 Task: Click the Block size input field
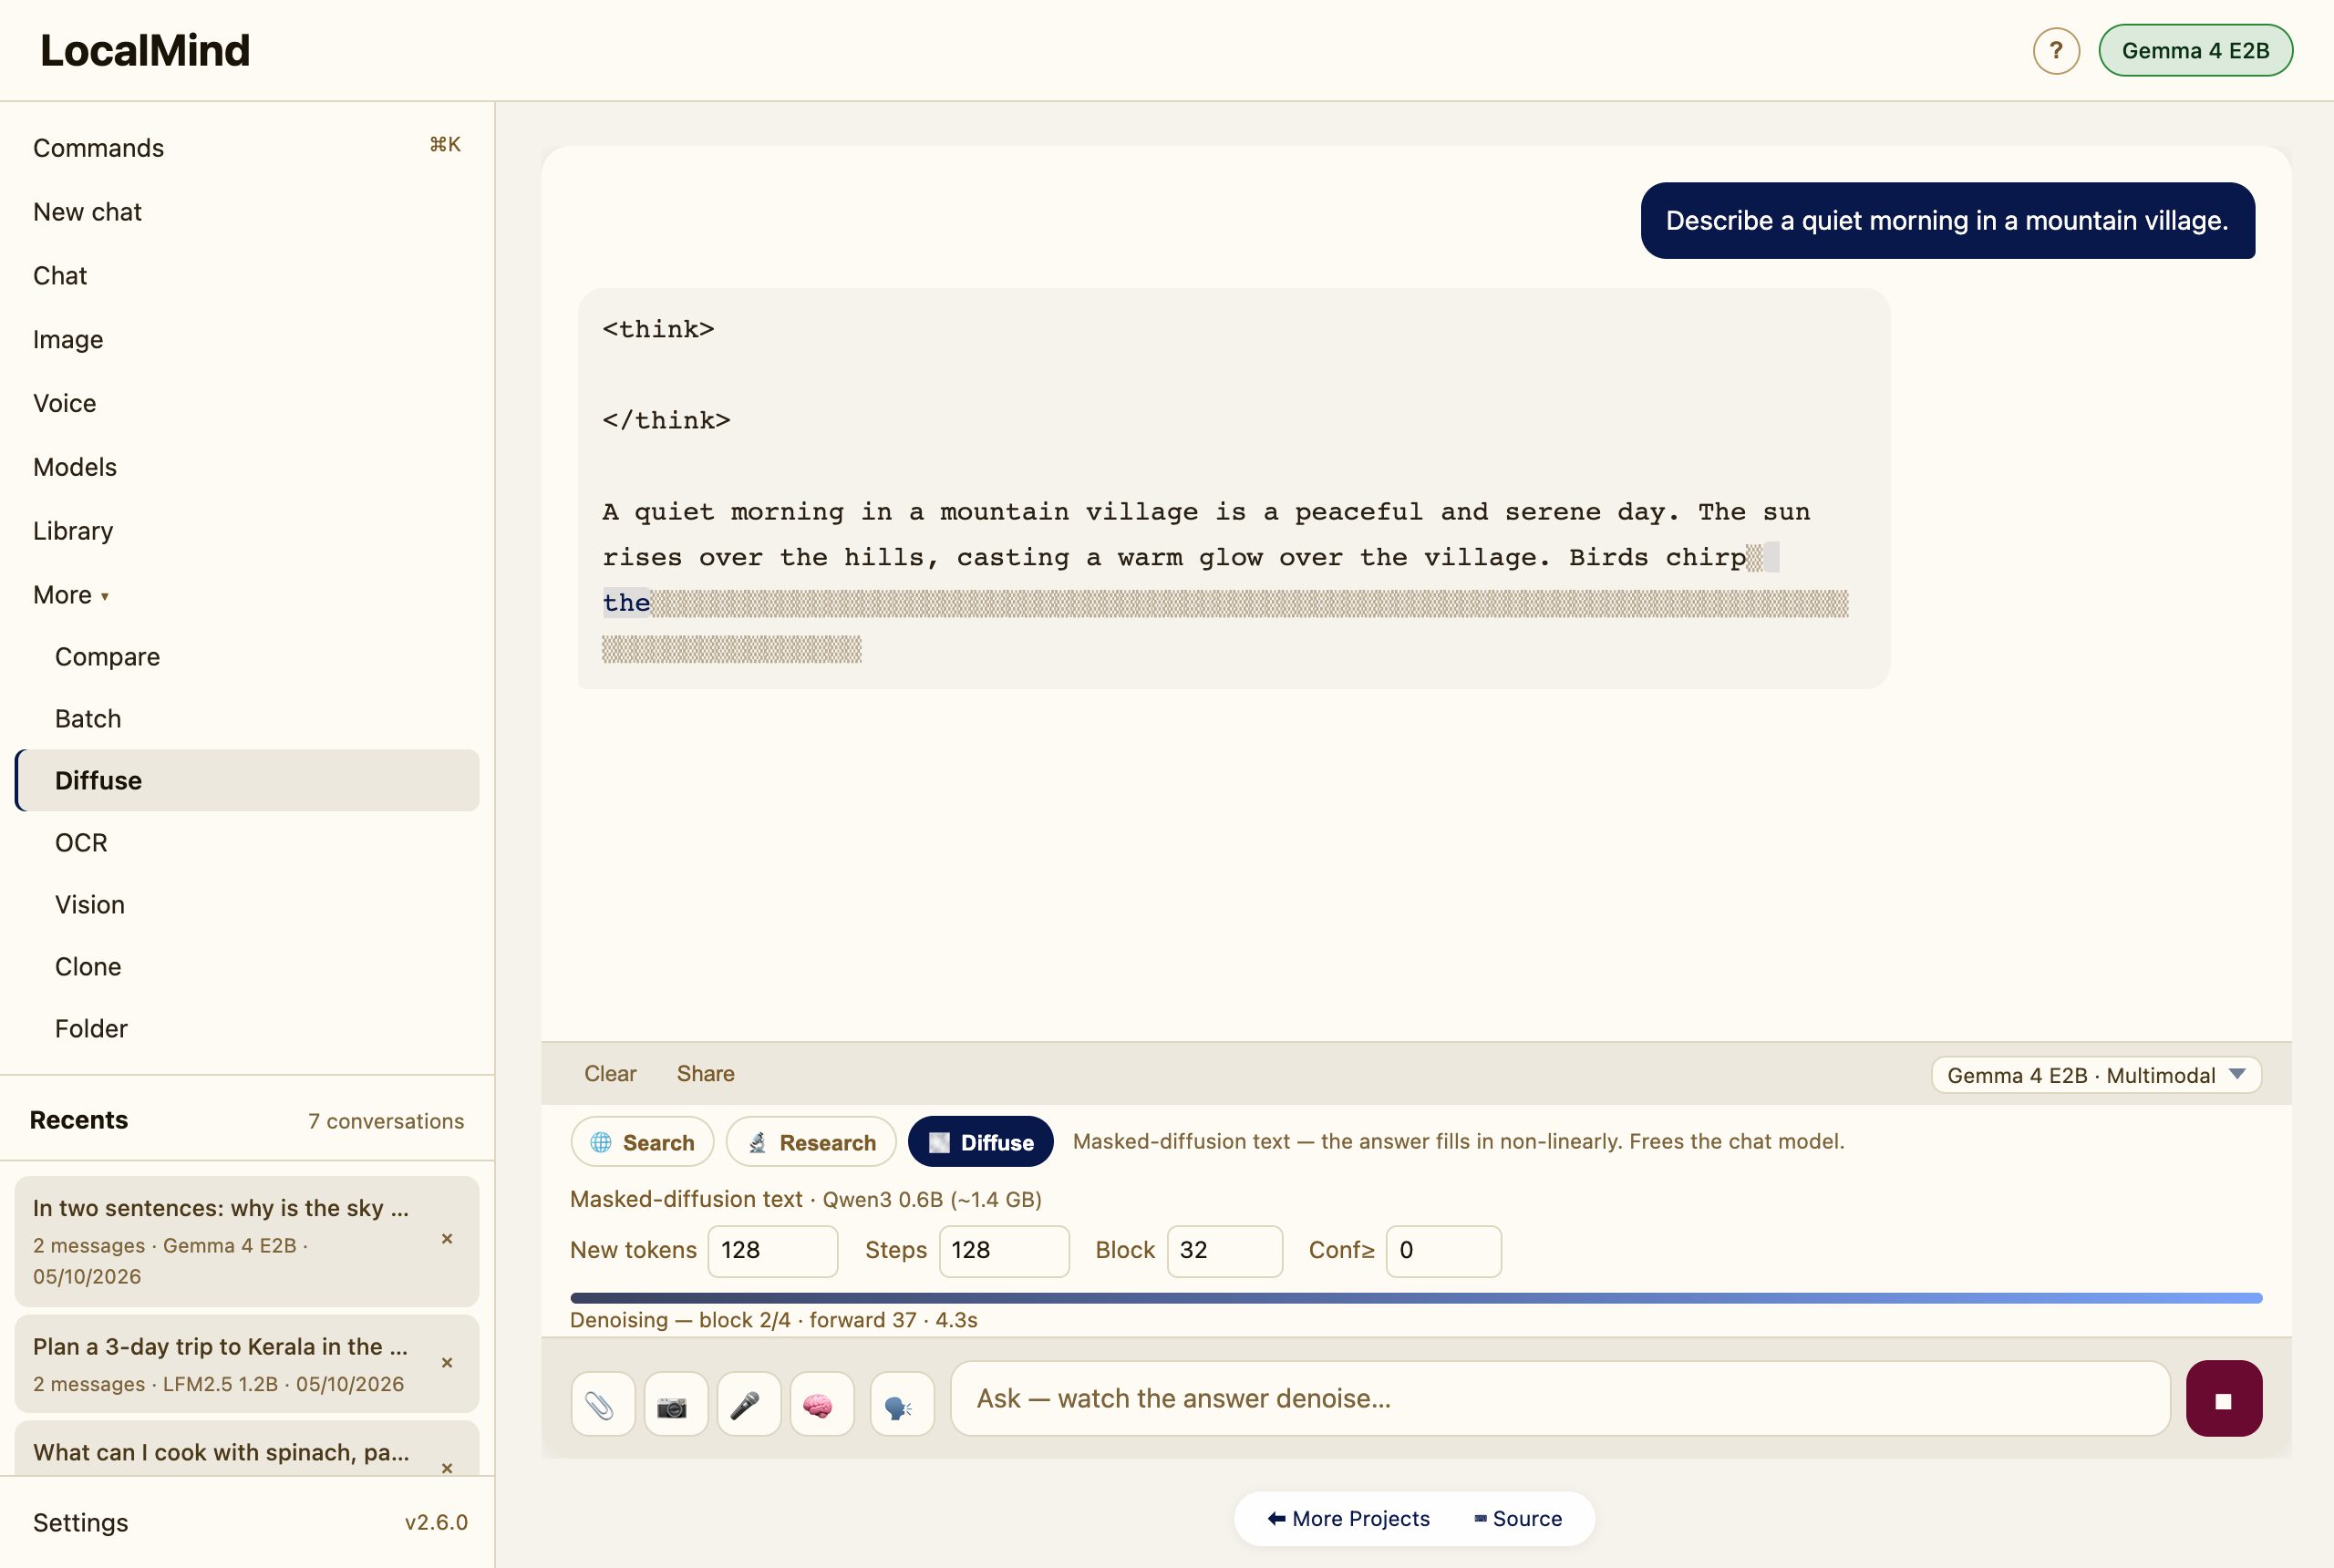pos(1225,1251)
